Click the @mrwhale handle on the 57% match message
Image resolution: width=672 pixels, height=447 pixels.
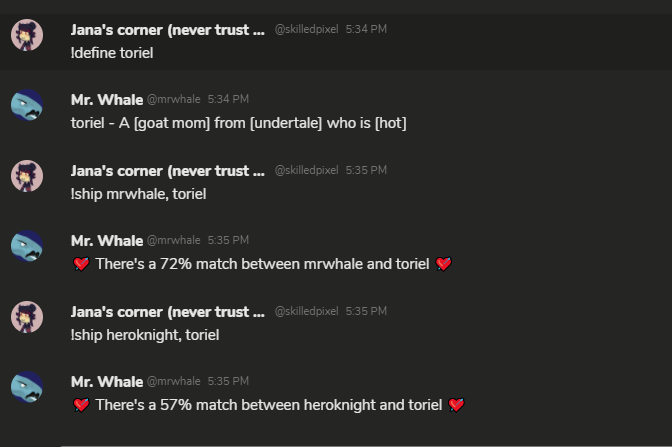coord(174,381)
